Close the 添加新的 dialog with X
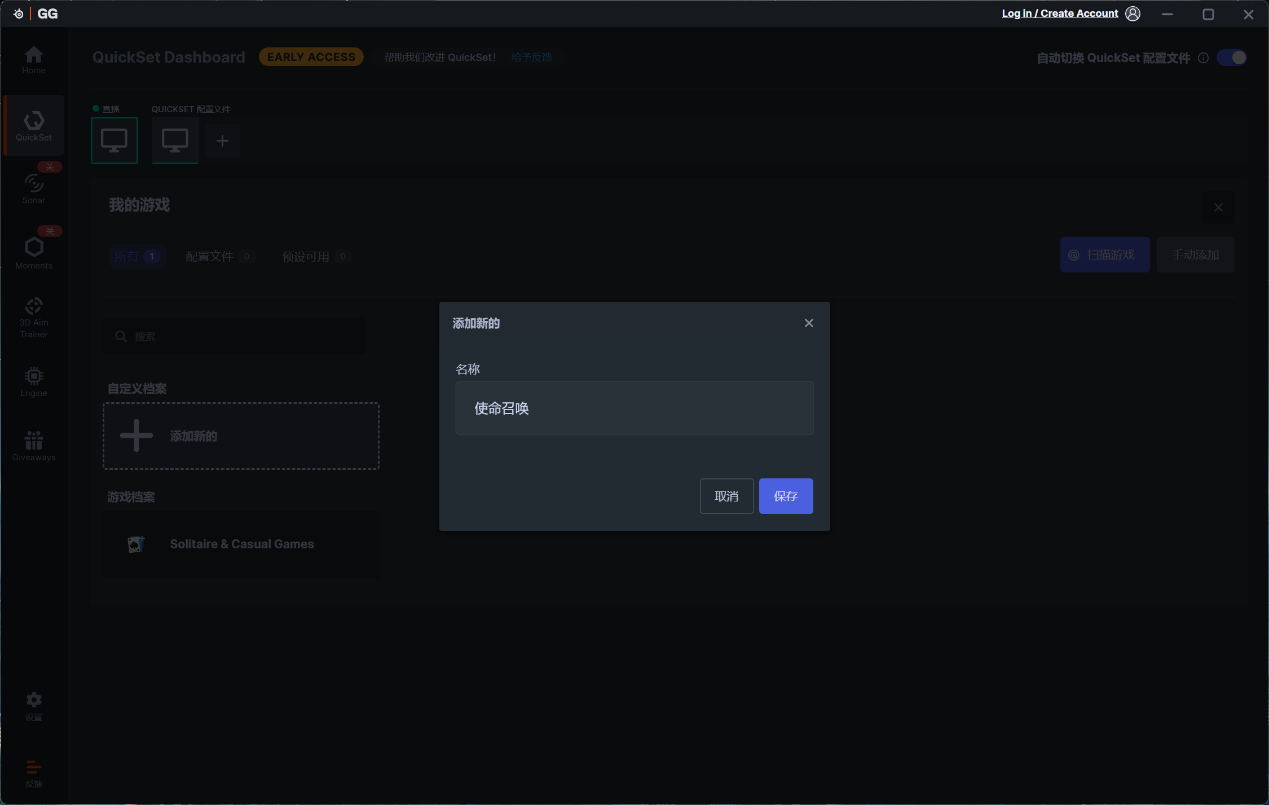This screenshot has height=805, width=1269. click(809, 323)
